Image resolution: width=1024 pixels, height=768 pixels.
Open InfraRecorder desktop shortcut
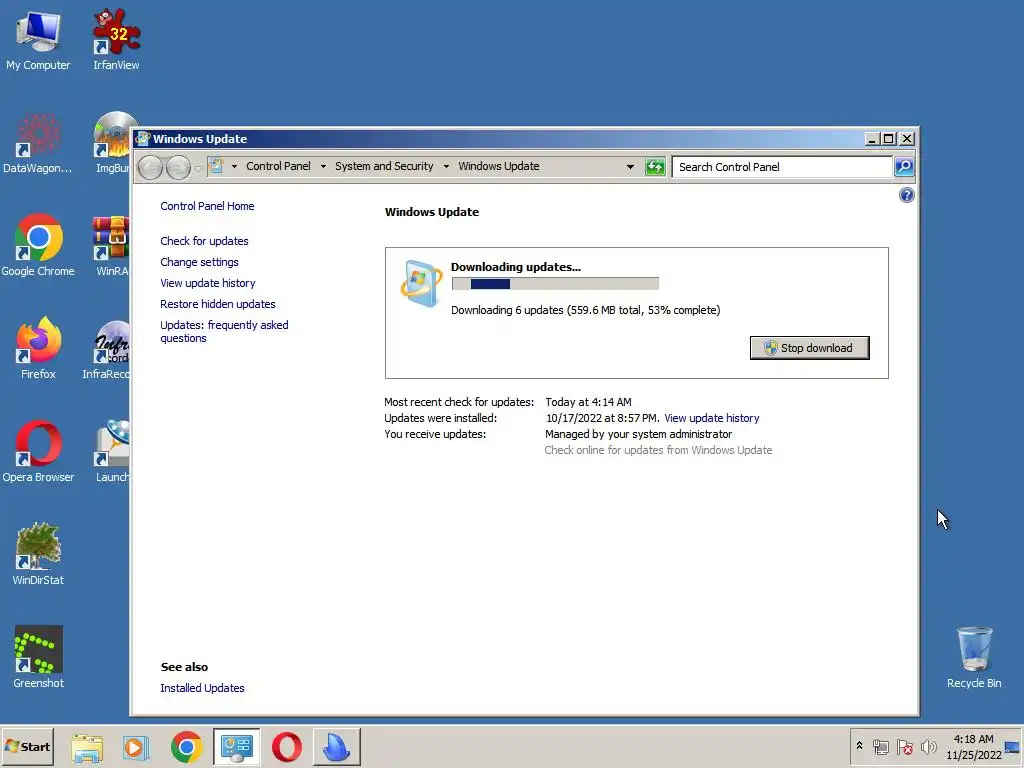coord(106,349)
